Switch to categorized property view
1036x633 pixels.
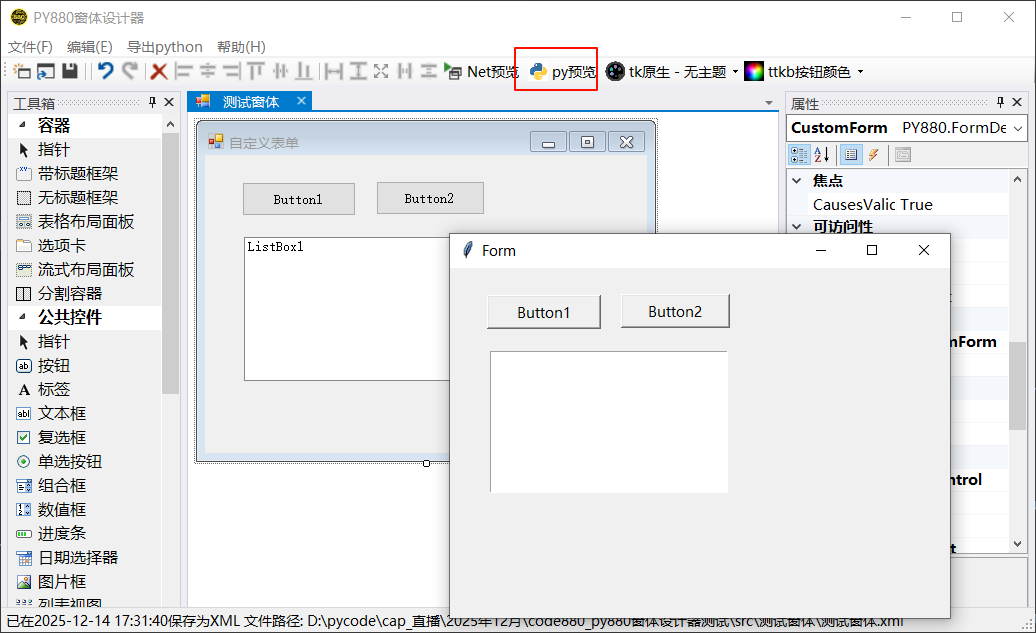800,155
